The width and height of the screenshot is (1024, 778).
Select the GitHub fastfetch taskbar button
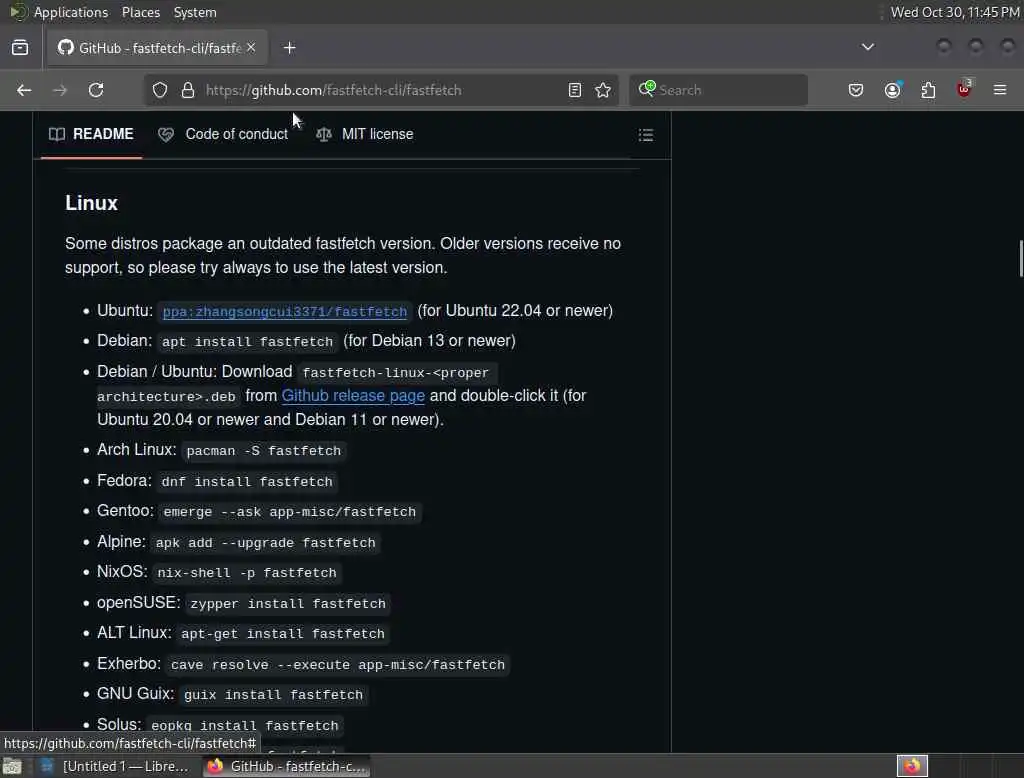click(x=286, y=766)
